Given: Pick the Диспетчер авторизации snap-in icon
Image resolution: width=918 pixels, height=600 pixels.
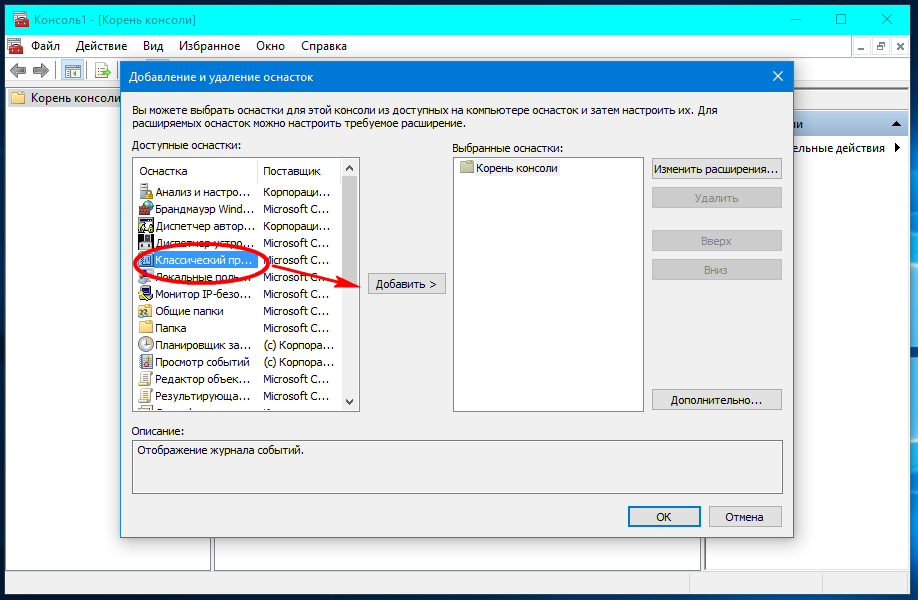Looking at the screenshot, I should (146, 226).
